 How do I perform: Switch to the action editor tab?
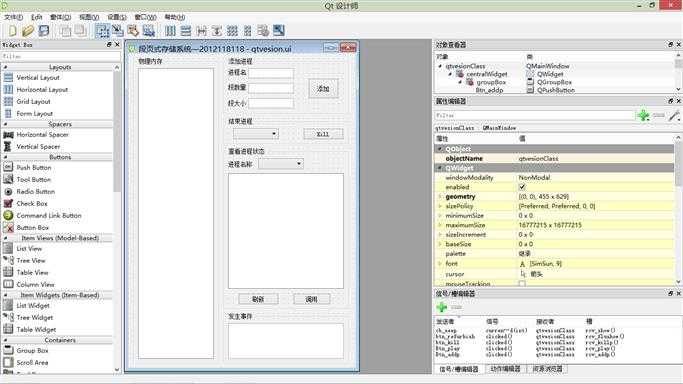[x=505, y=369]
